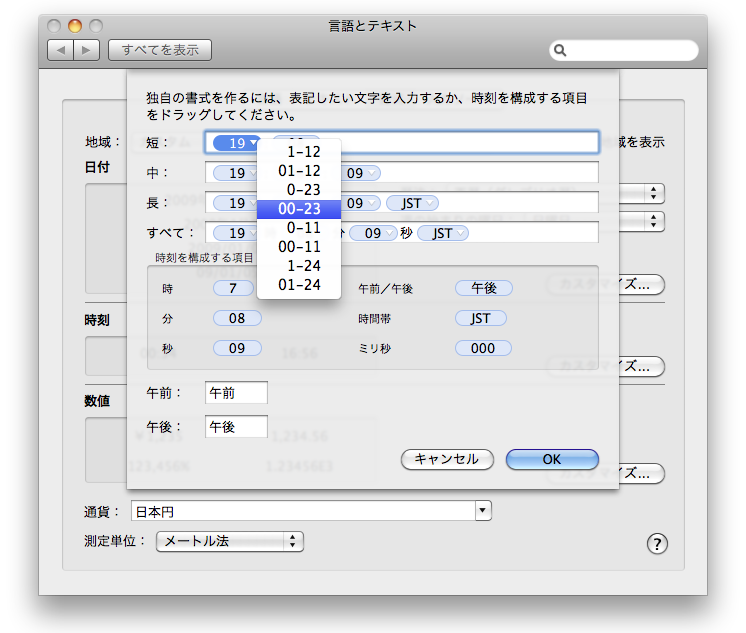Screen dimensions: 746x633
Task: Choose 01-12 from the hour menu
Action: click(299, 171)
